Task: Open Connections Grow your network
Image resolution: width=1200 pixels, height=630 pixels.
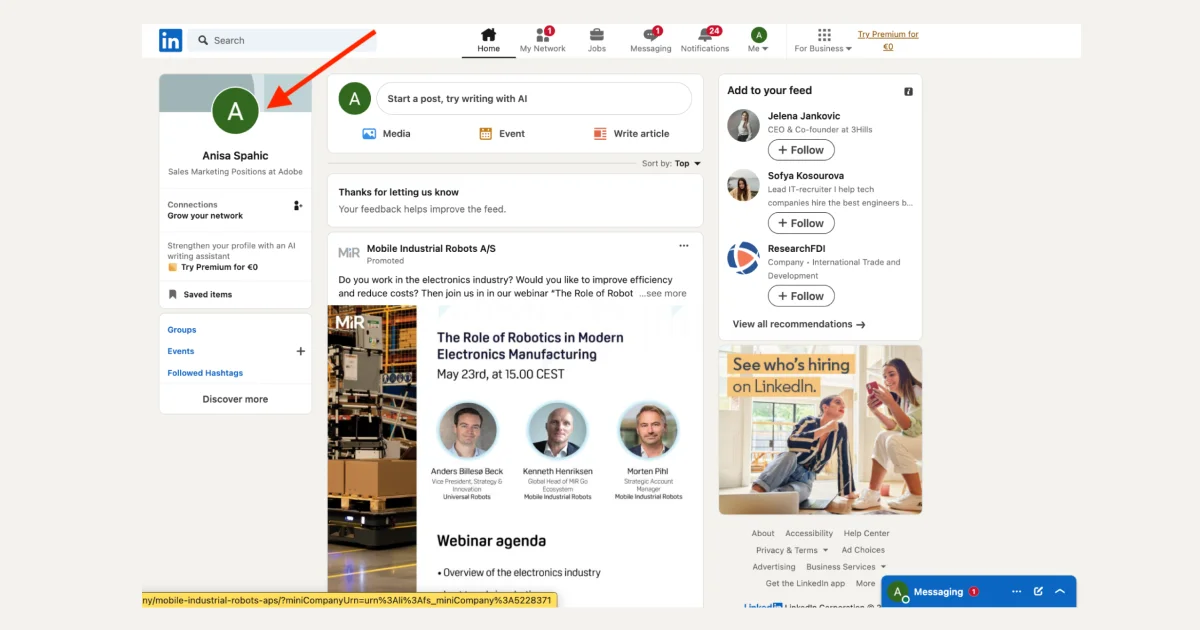Action: click(205, 210)
